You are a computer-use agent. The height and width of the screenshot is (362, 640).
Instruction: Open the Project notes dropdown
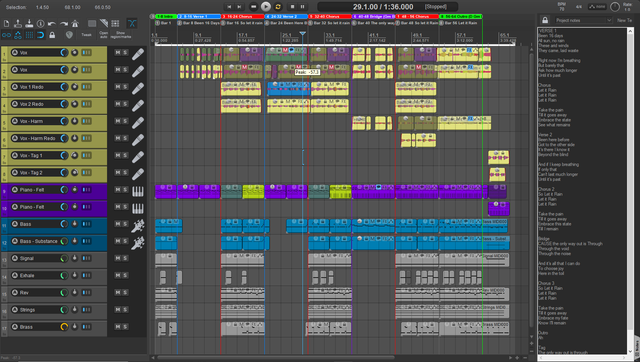(583, 20)
